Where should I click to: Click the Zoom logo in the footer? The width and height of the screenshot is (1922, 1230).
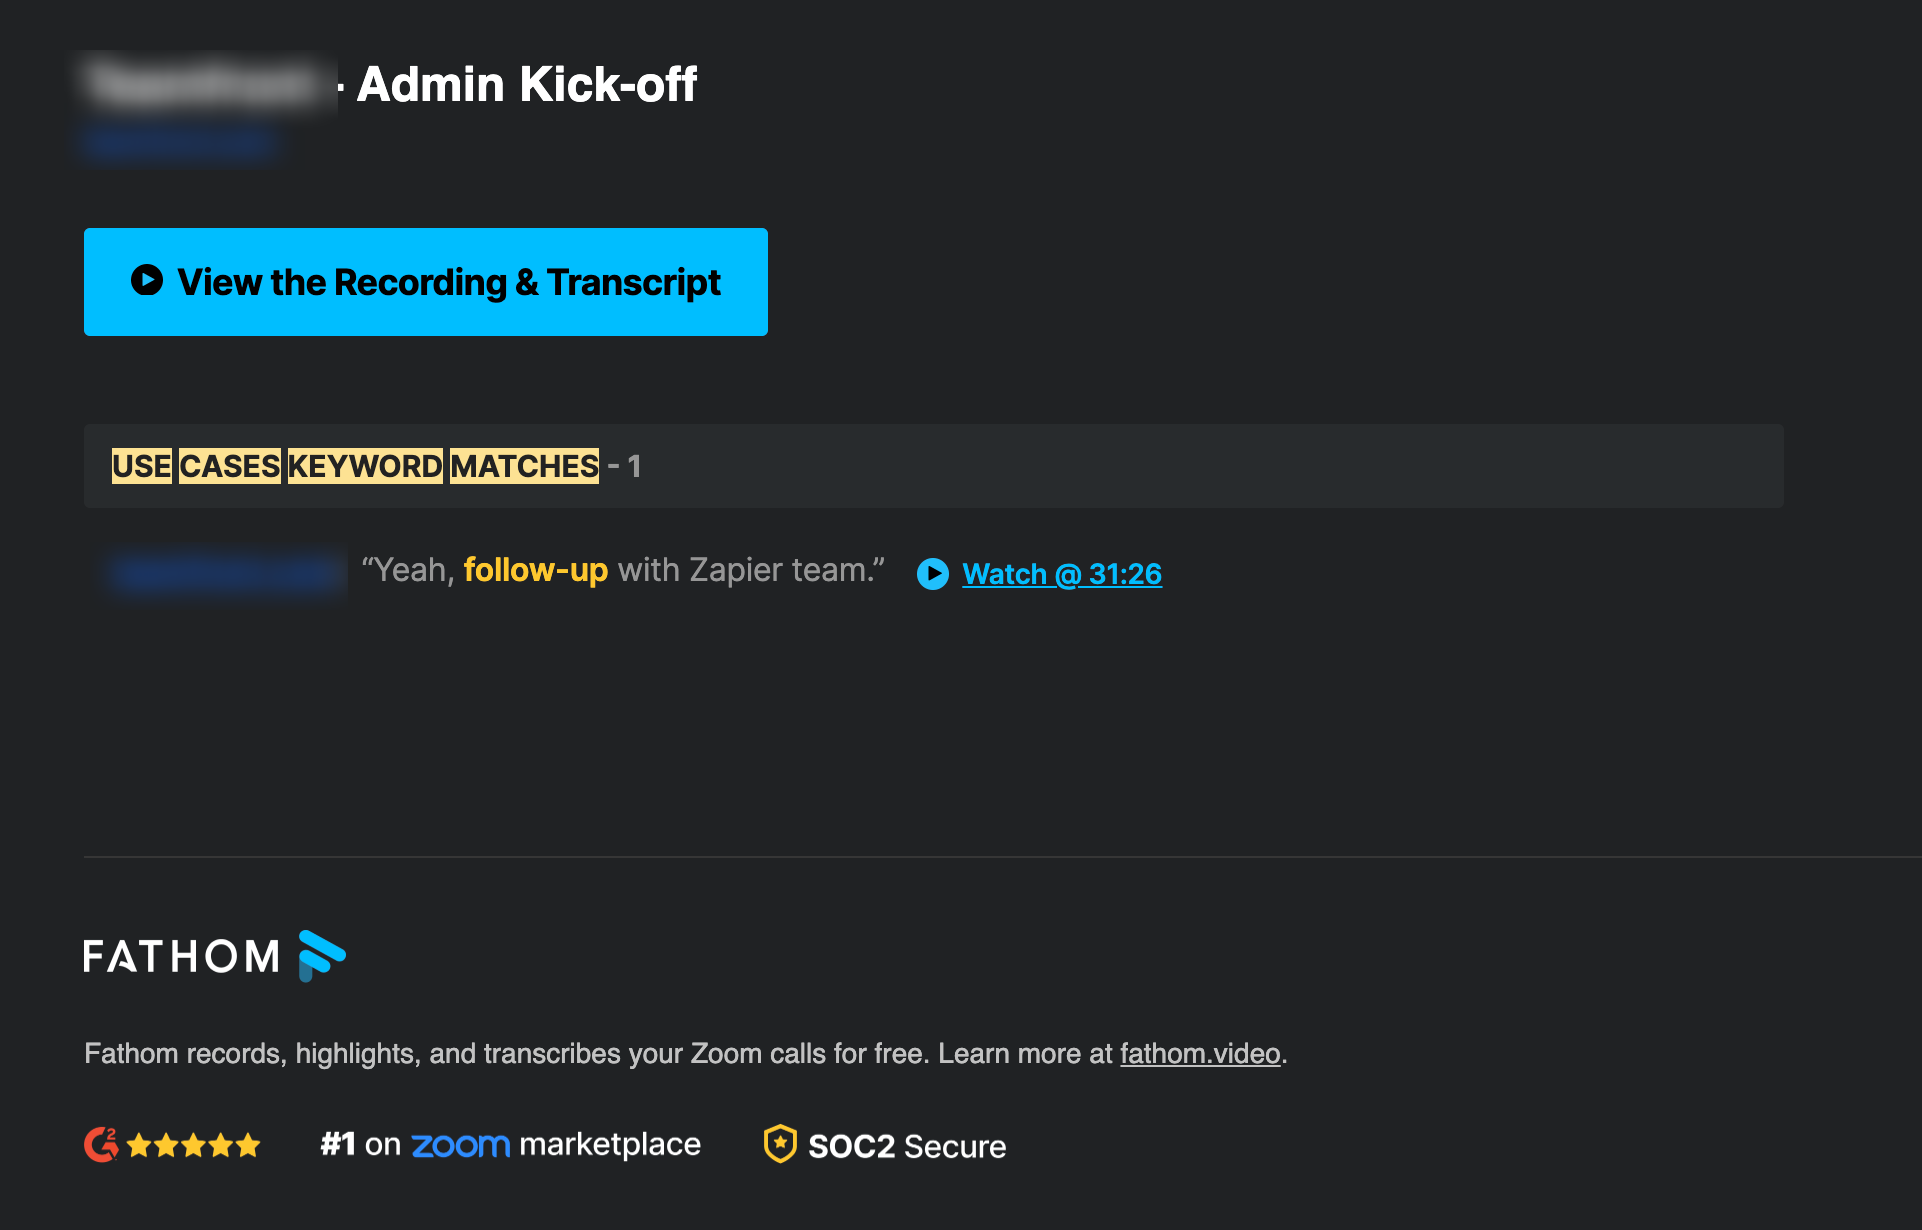tap(460, 1145)
